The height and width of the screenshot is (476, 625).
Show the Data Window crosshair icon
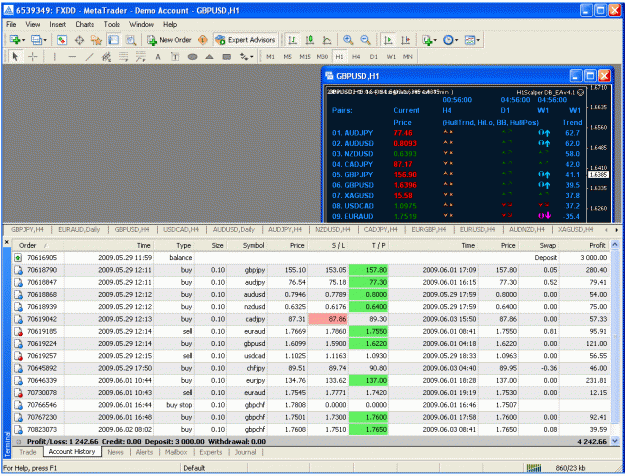79,40
